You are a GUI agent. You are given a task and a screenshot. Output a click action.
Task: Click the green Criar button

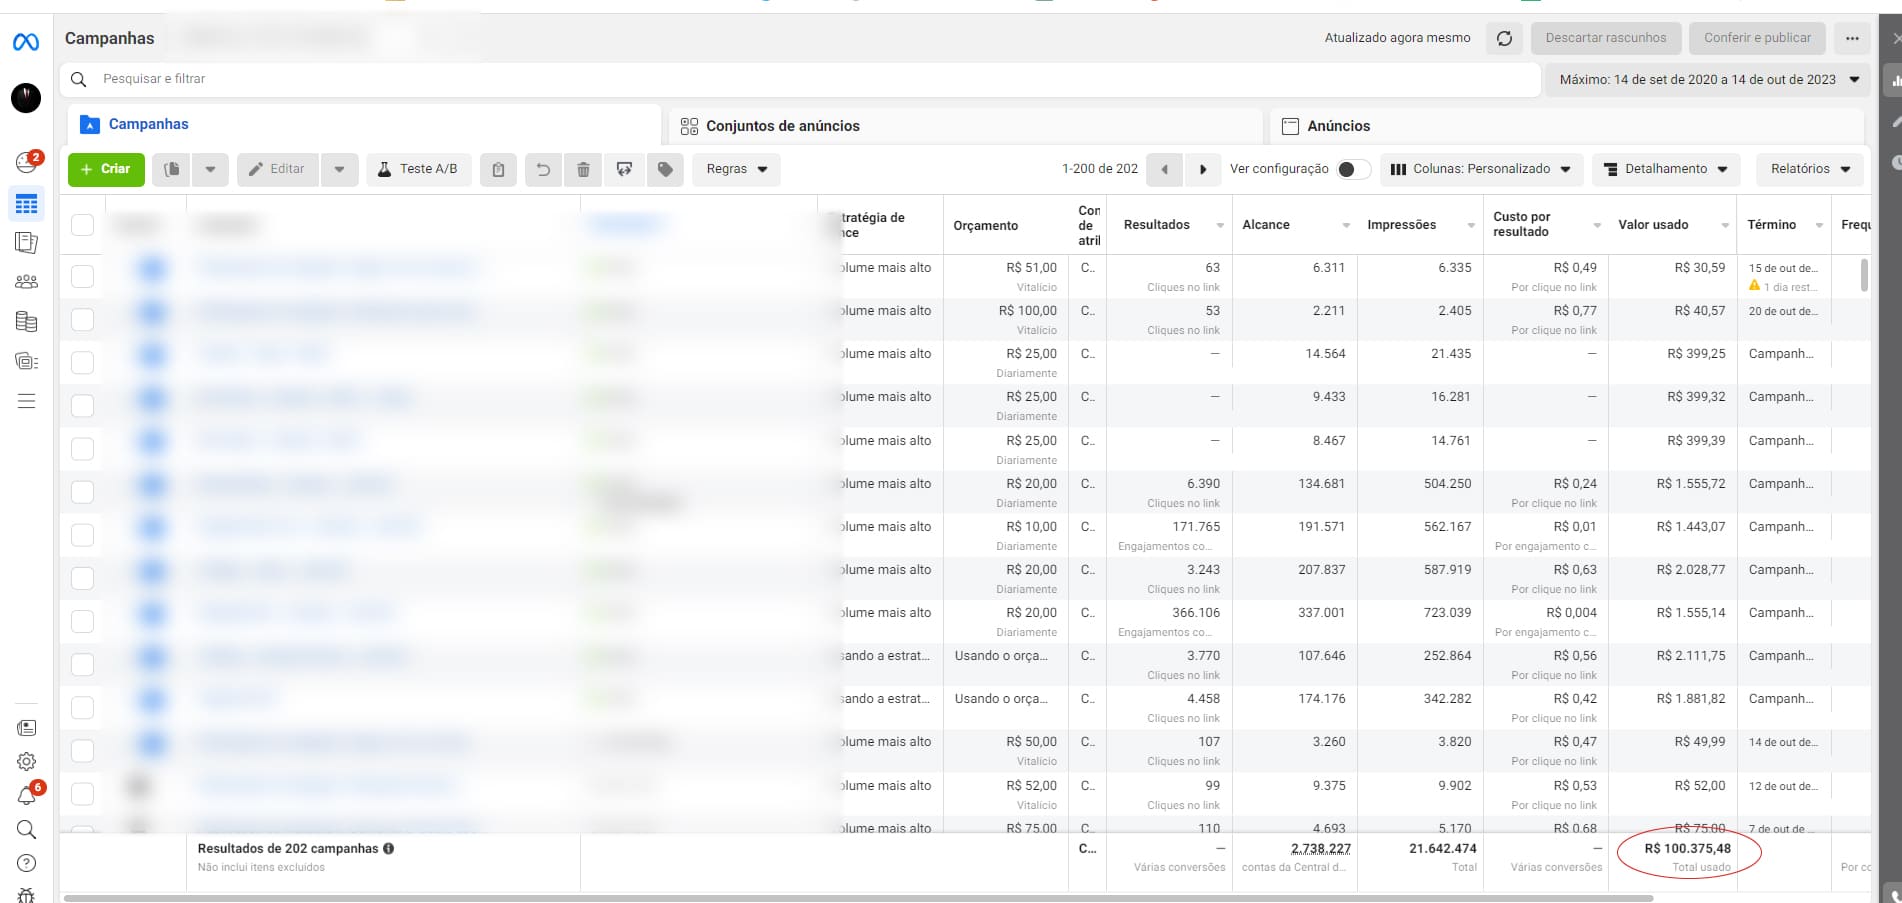(106, 169)
